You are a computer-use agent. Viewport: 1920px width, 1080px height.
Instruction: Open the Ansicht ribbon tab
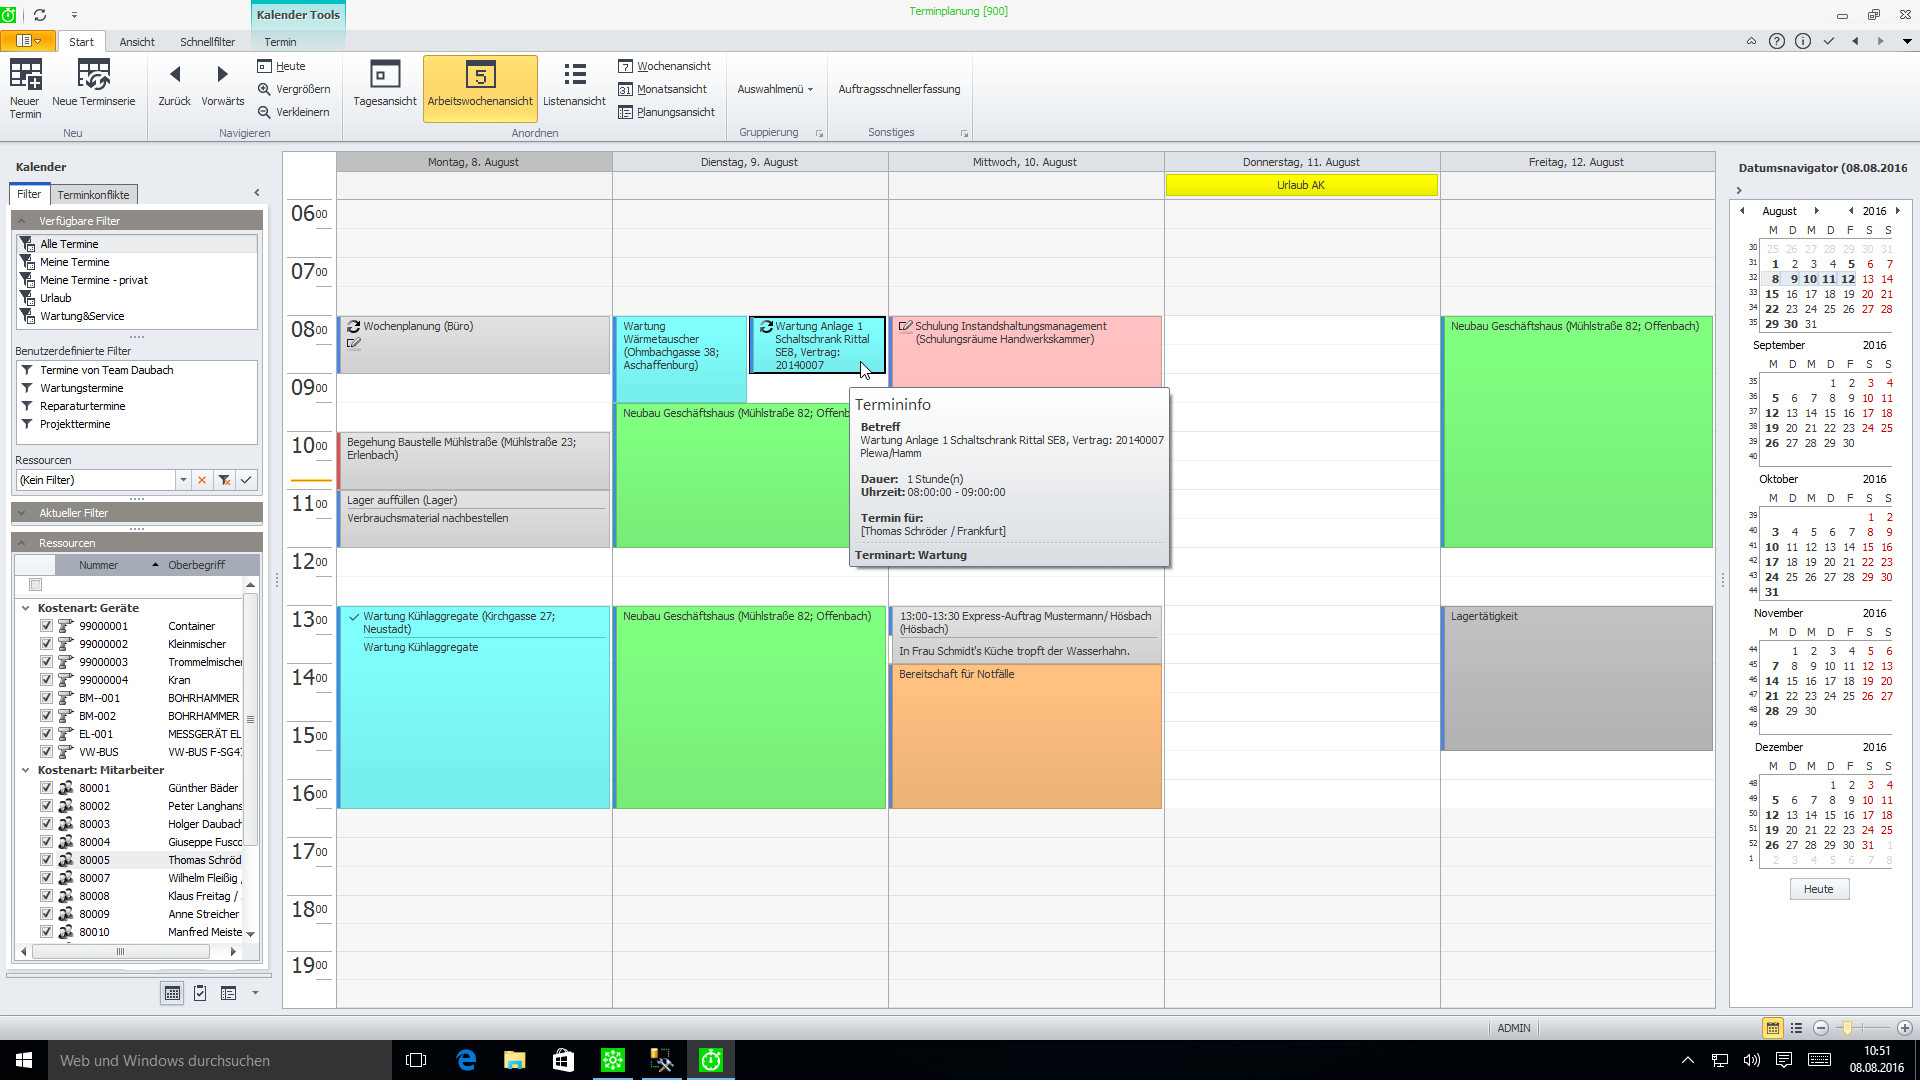click(x=137, y=42)
